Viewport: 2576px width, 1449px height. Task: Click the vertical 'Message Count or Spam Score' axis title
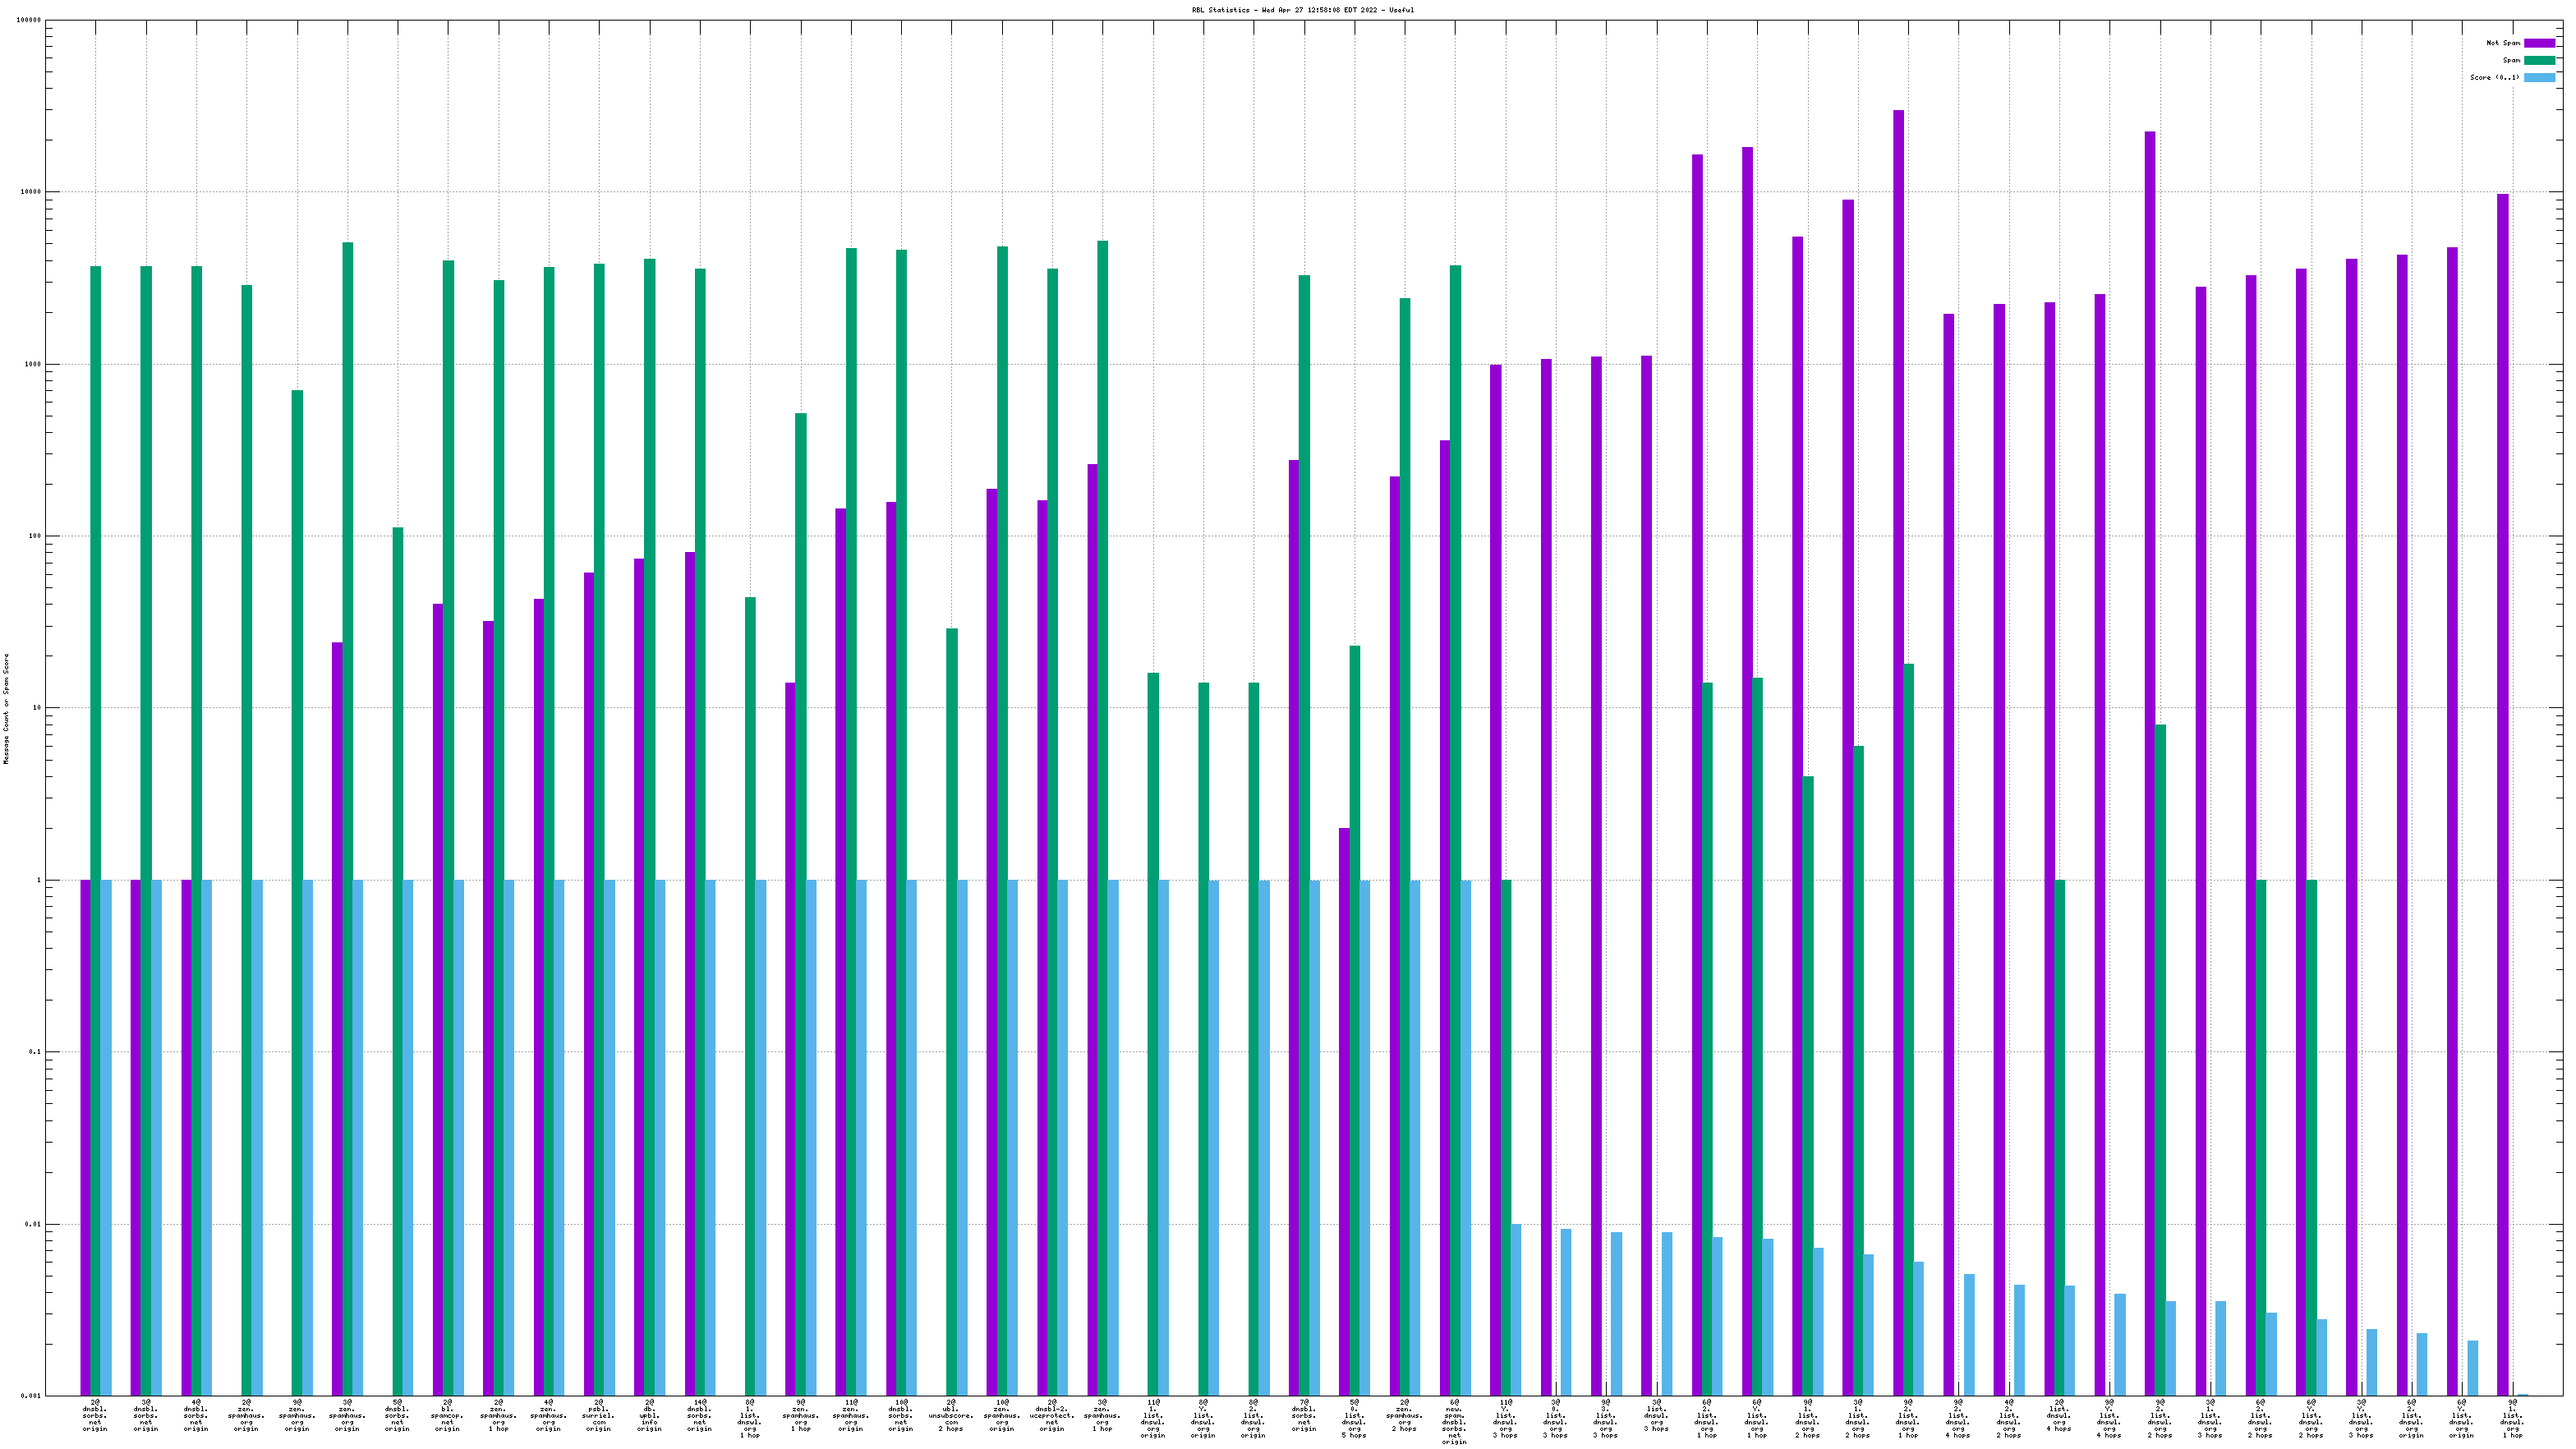pyautogui.click(x=6, y=708)
